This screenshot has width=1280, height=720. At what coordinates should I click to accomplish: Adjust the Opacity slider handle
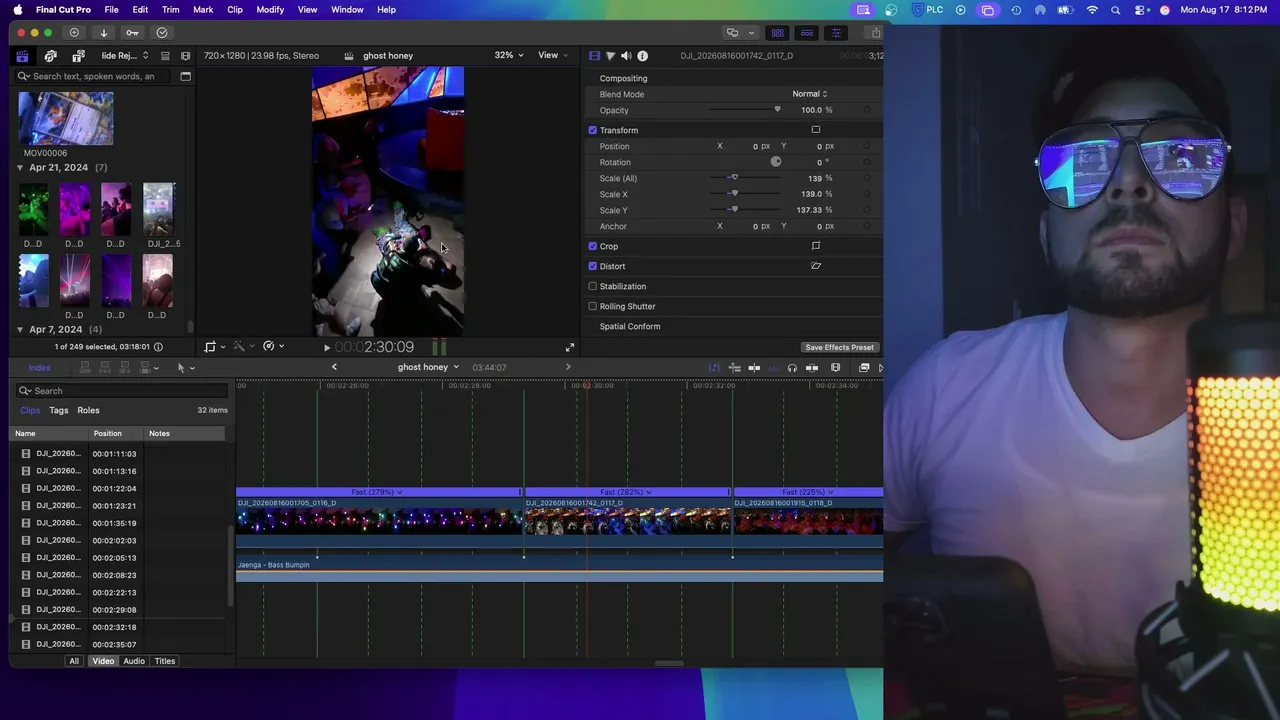pos(777,110)
